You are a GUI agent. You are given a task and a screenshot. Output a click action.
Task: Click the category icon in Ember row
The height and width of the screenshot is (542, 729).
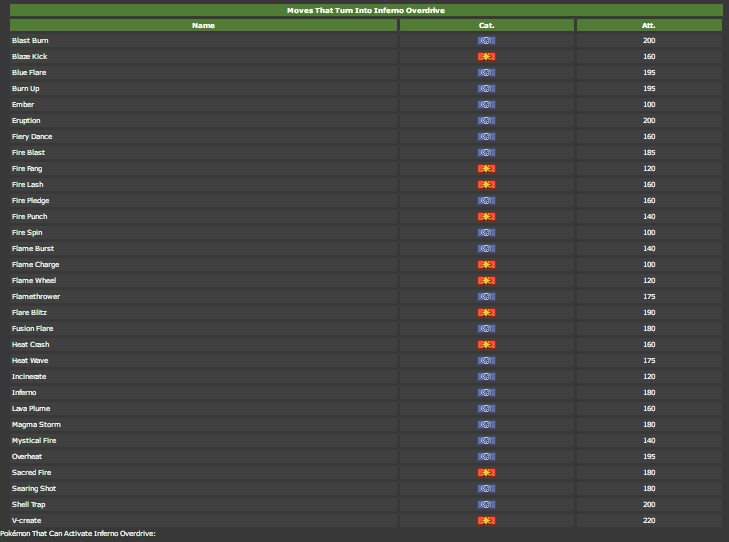pyautogui.click(x=486, y=105)
